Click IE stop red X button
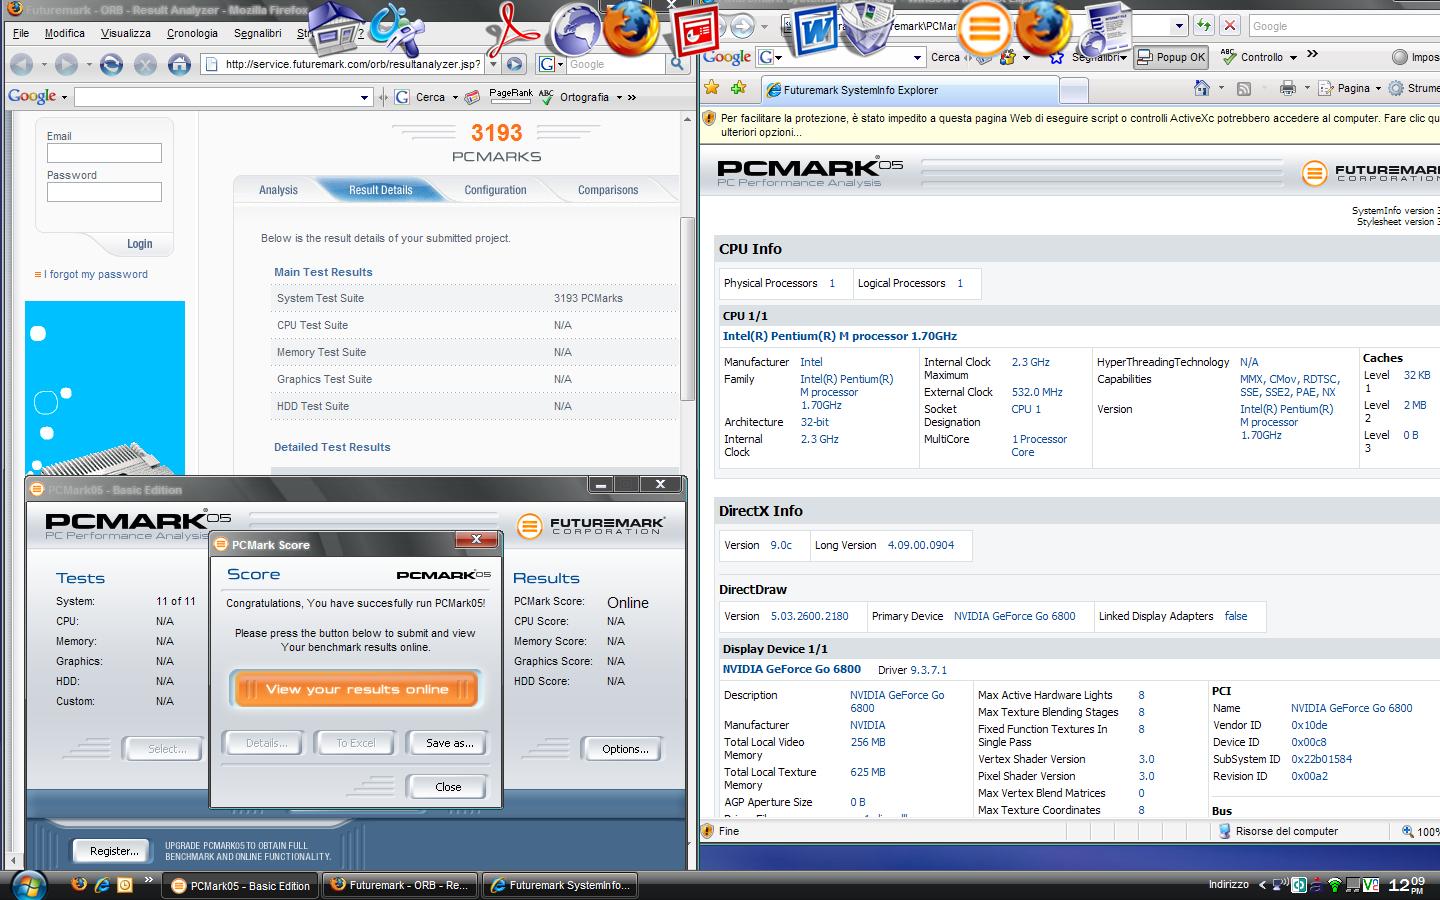 [1230, 25]
